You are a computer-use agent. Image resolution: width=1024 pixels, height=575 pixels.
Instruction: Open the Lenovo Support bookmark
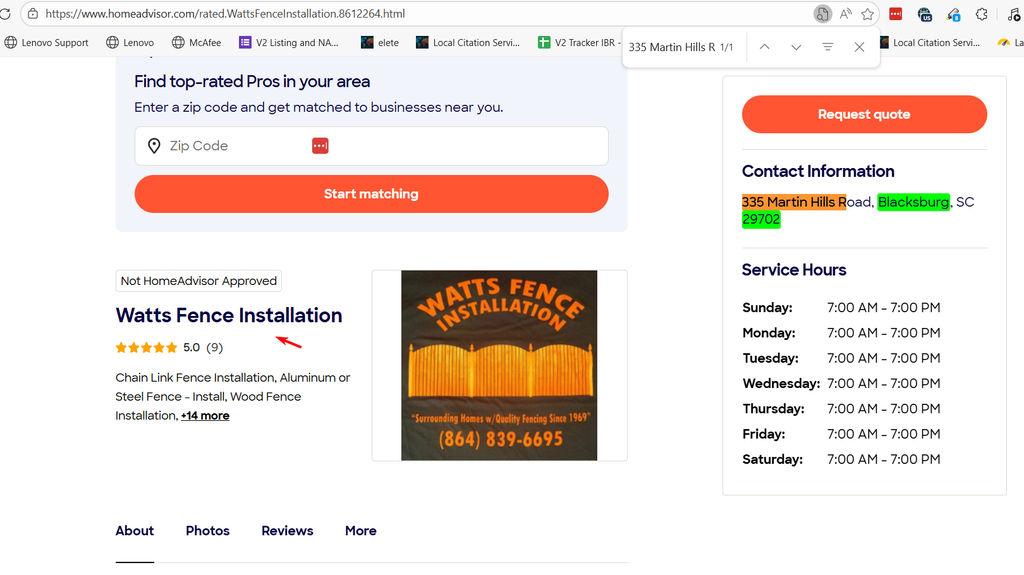pos(46,42)
